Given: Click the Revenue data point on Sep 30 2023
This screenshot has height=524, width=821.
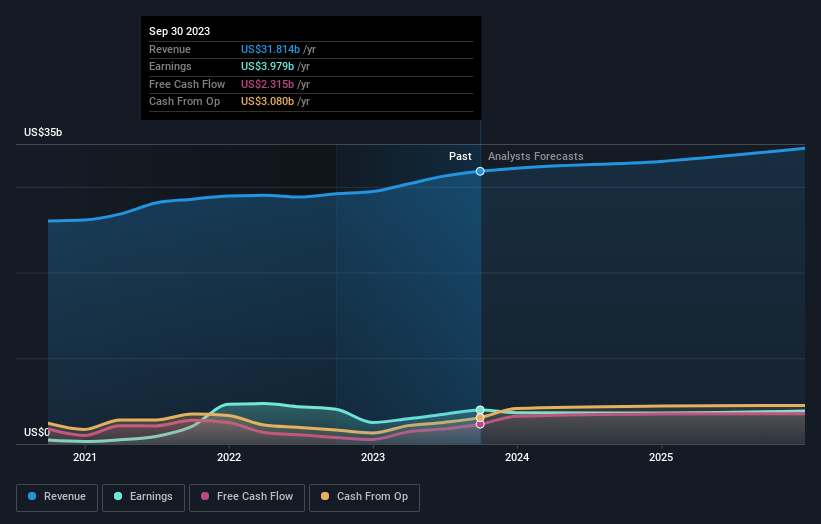Looking at the screenshot, I should (x=480, y=171).
